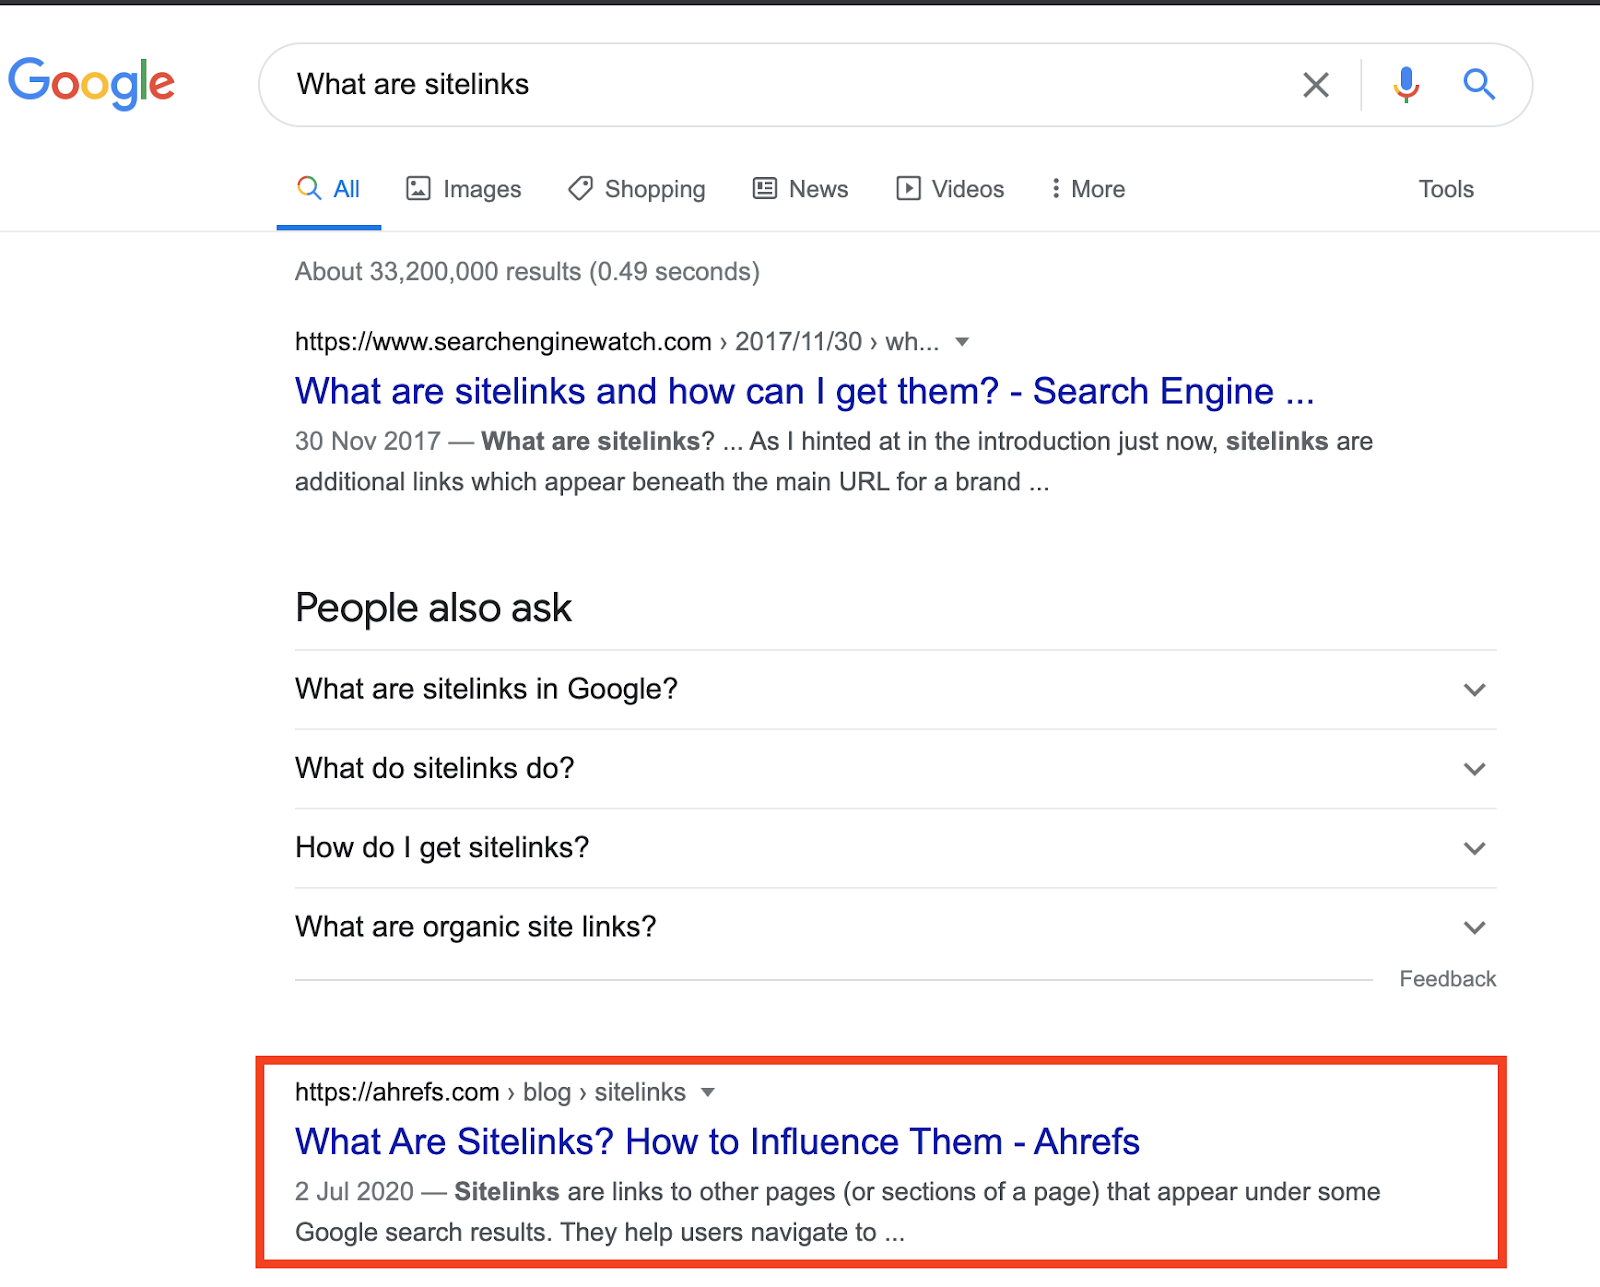Click the question text "What are sitelinks in Google?"
This screenshot has height=1287, width=1600.
(486, 689)
